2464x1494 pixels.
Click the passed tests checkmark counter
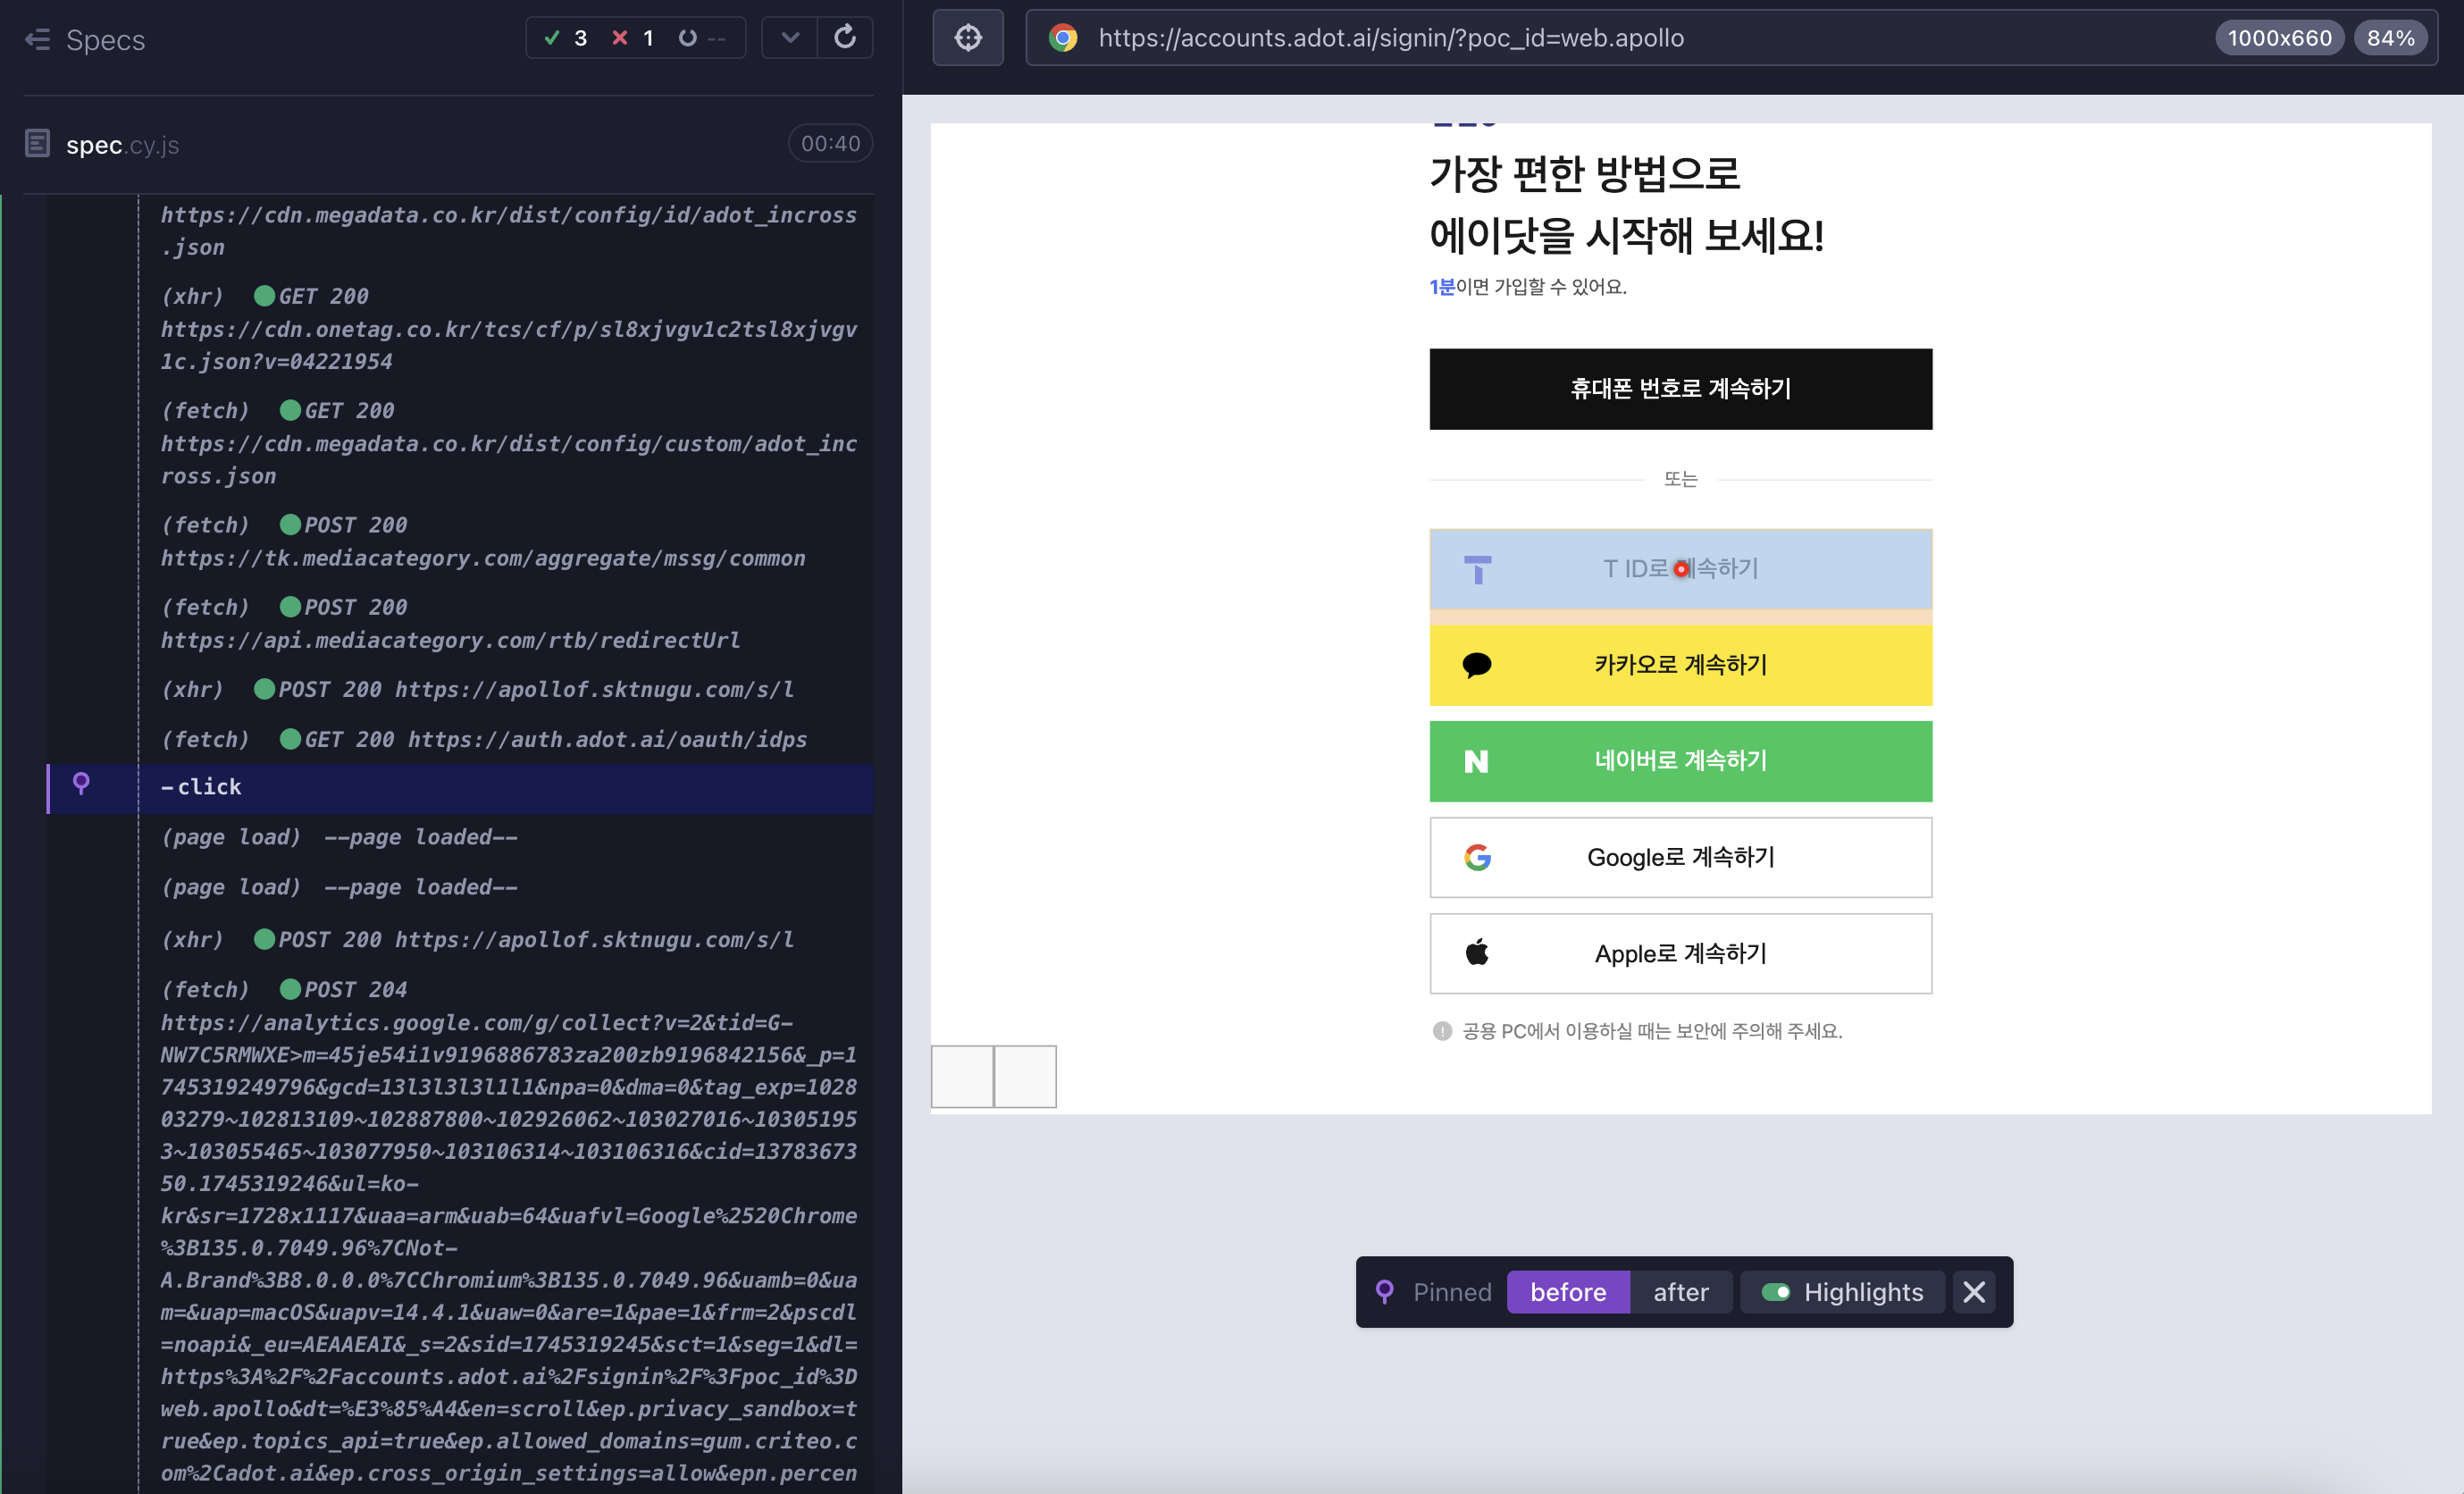pos(565,38)
